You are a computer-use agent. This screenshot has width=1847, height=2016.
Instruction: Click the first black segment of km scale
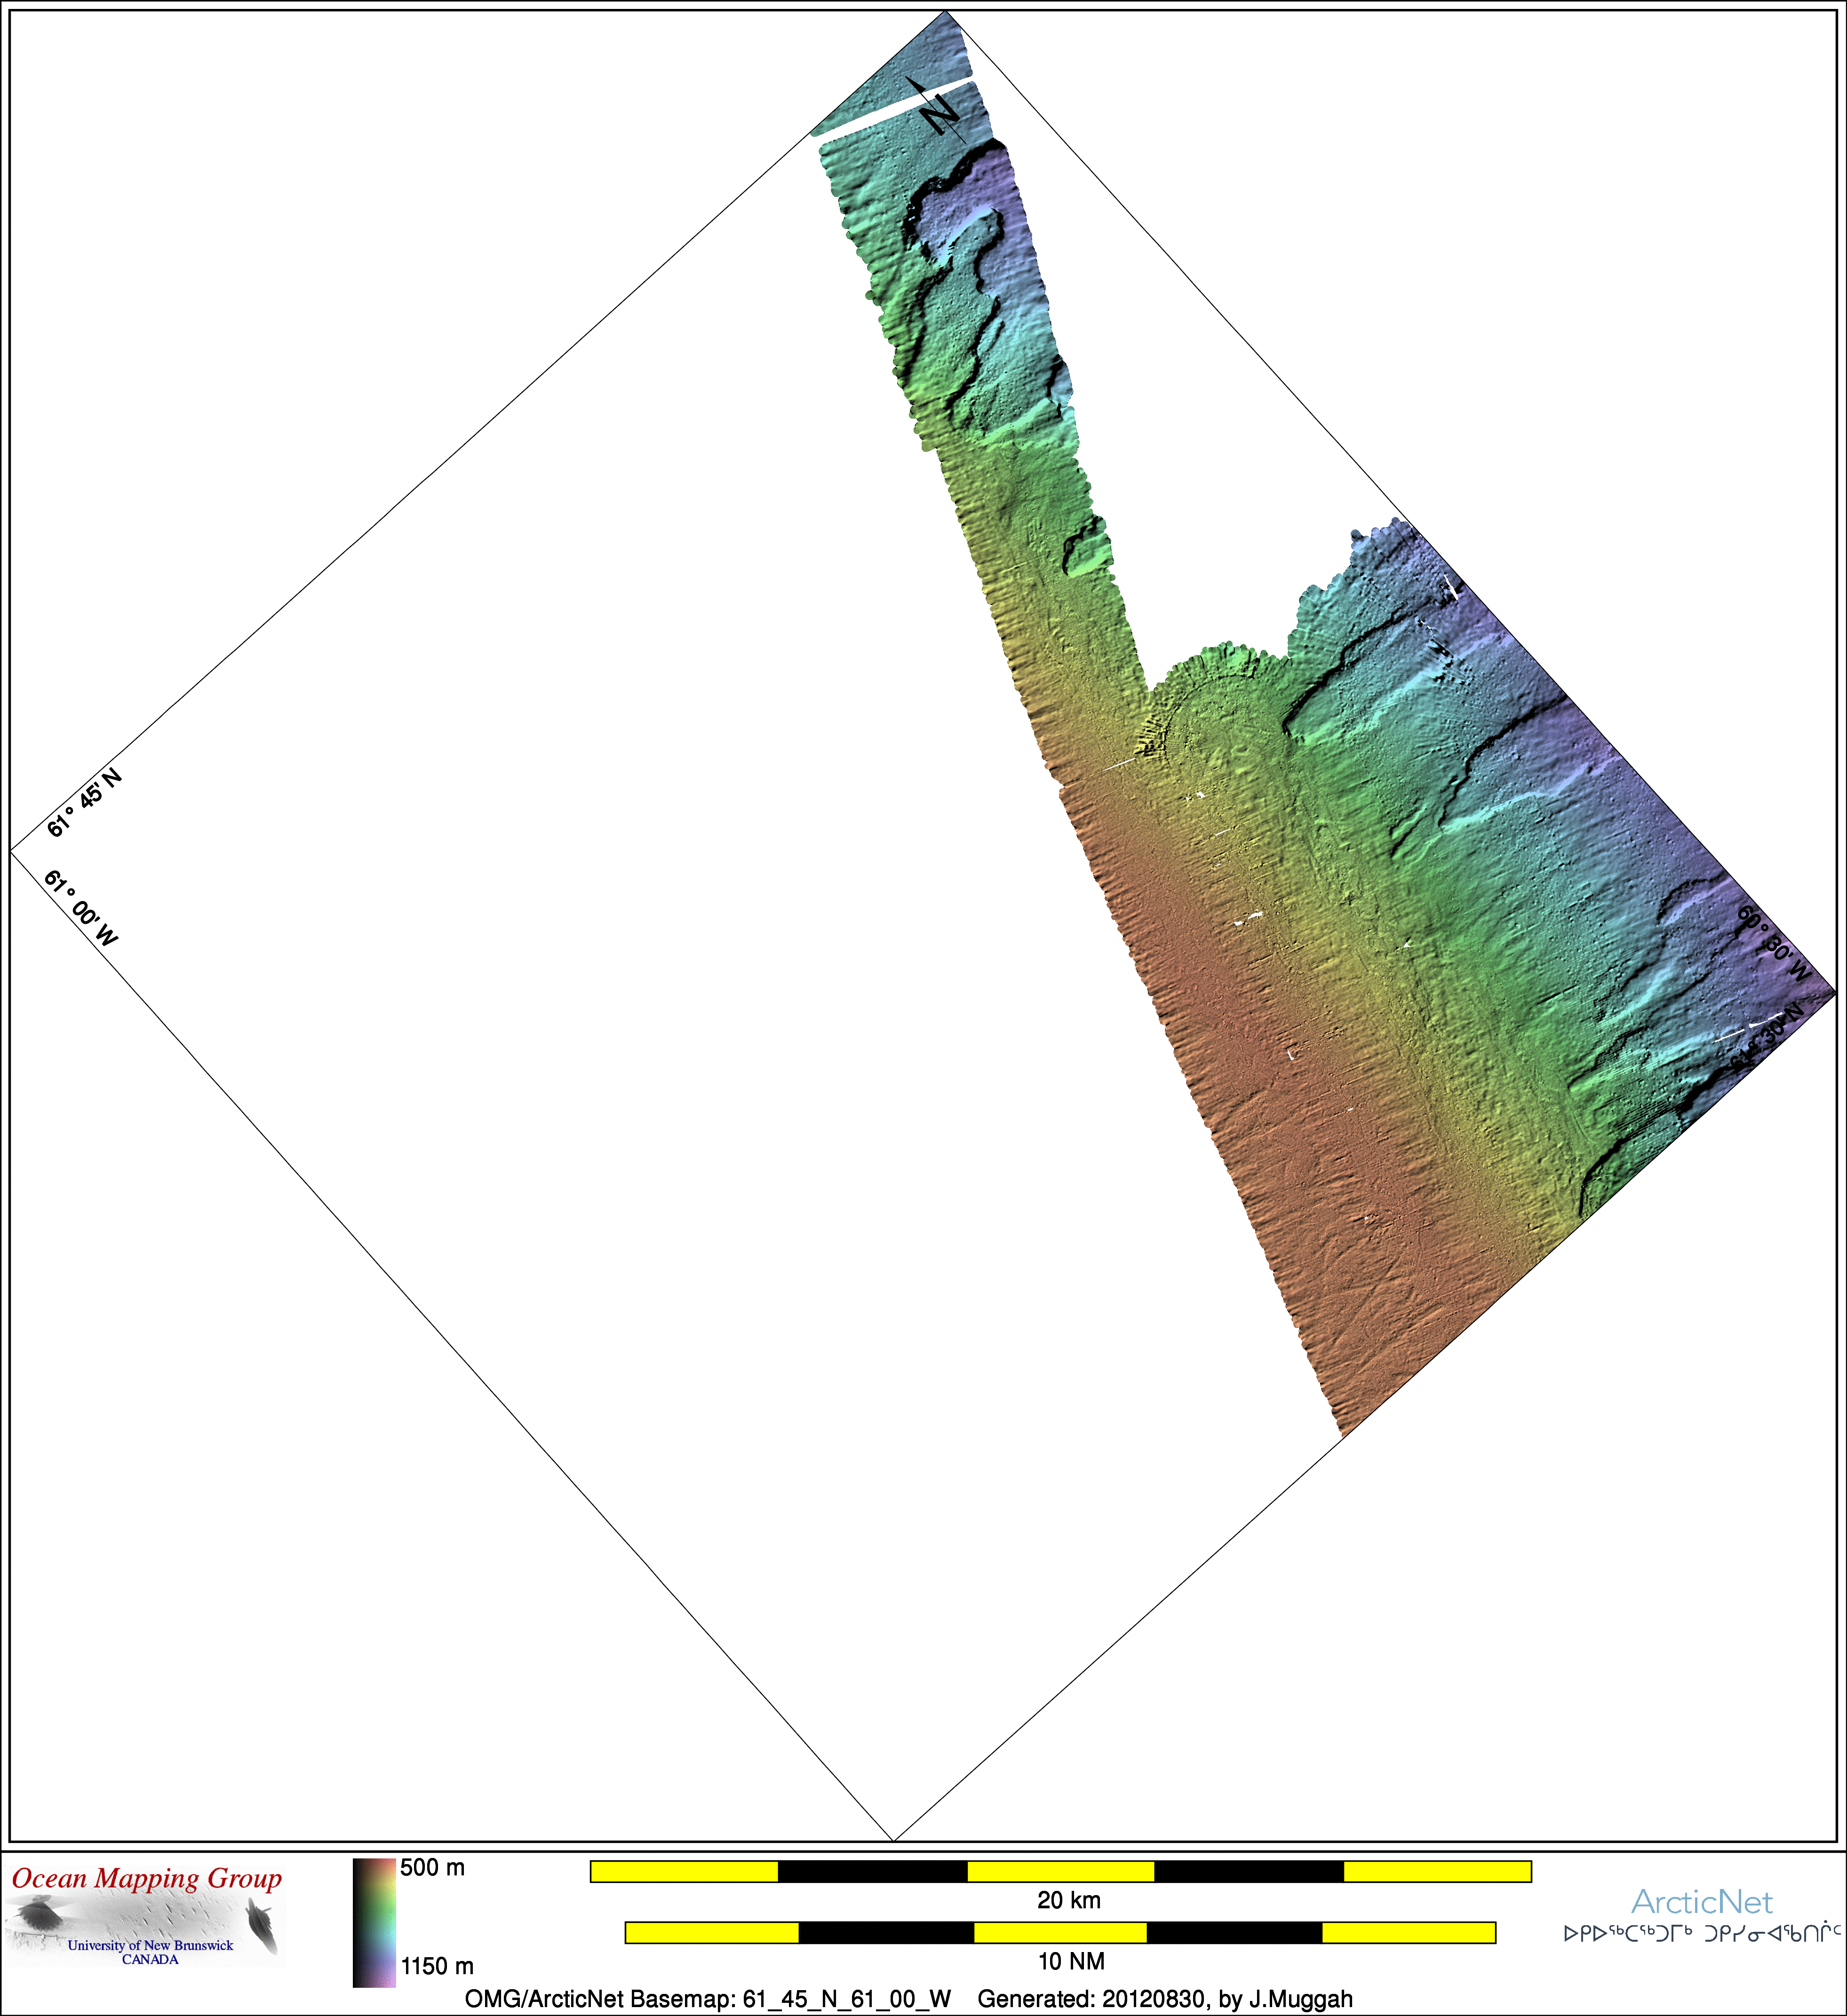click(872, 1871)
